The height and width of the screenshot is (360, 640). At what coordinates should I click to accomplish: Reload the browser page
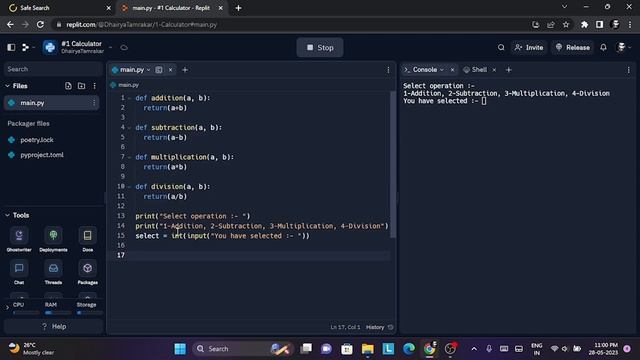point(40,24)
